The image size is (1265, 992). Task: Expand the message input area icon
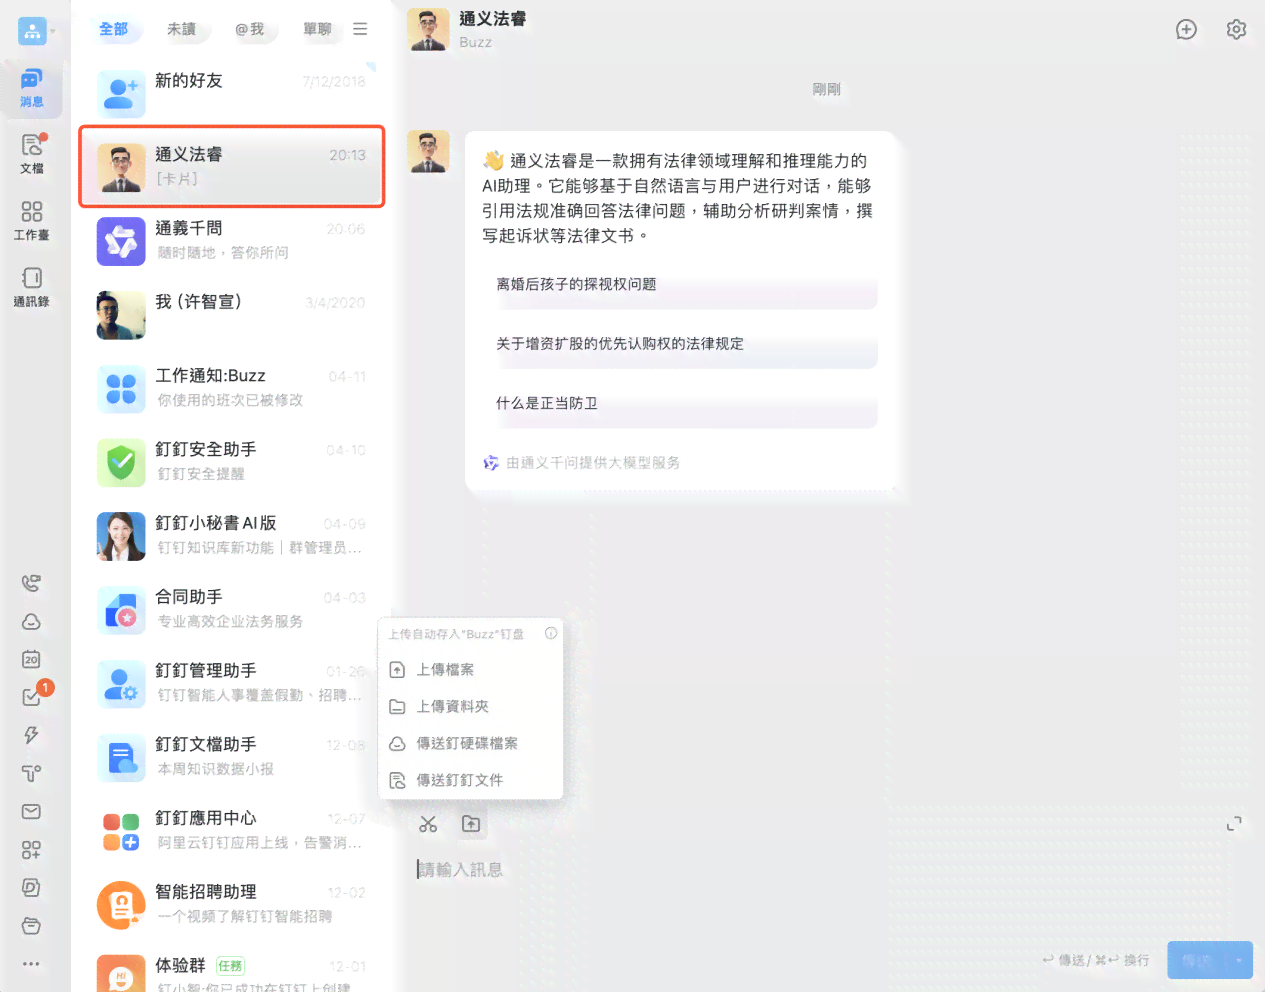pos(1234,823)
